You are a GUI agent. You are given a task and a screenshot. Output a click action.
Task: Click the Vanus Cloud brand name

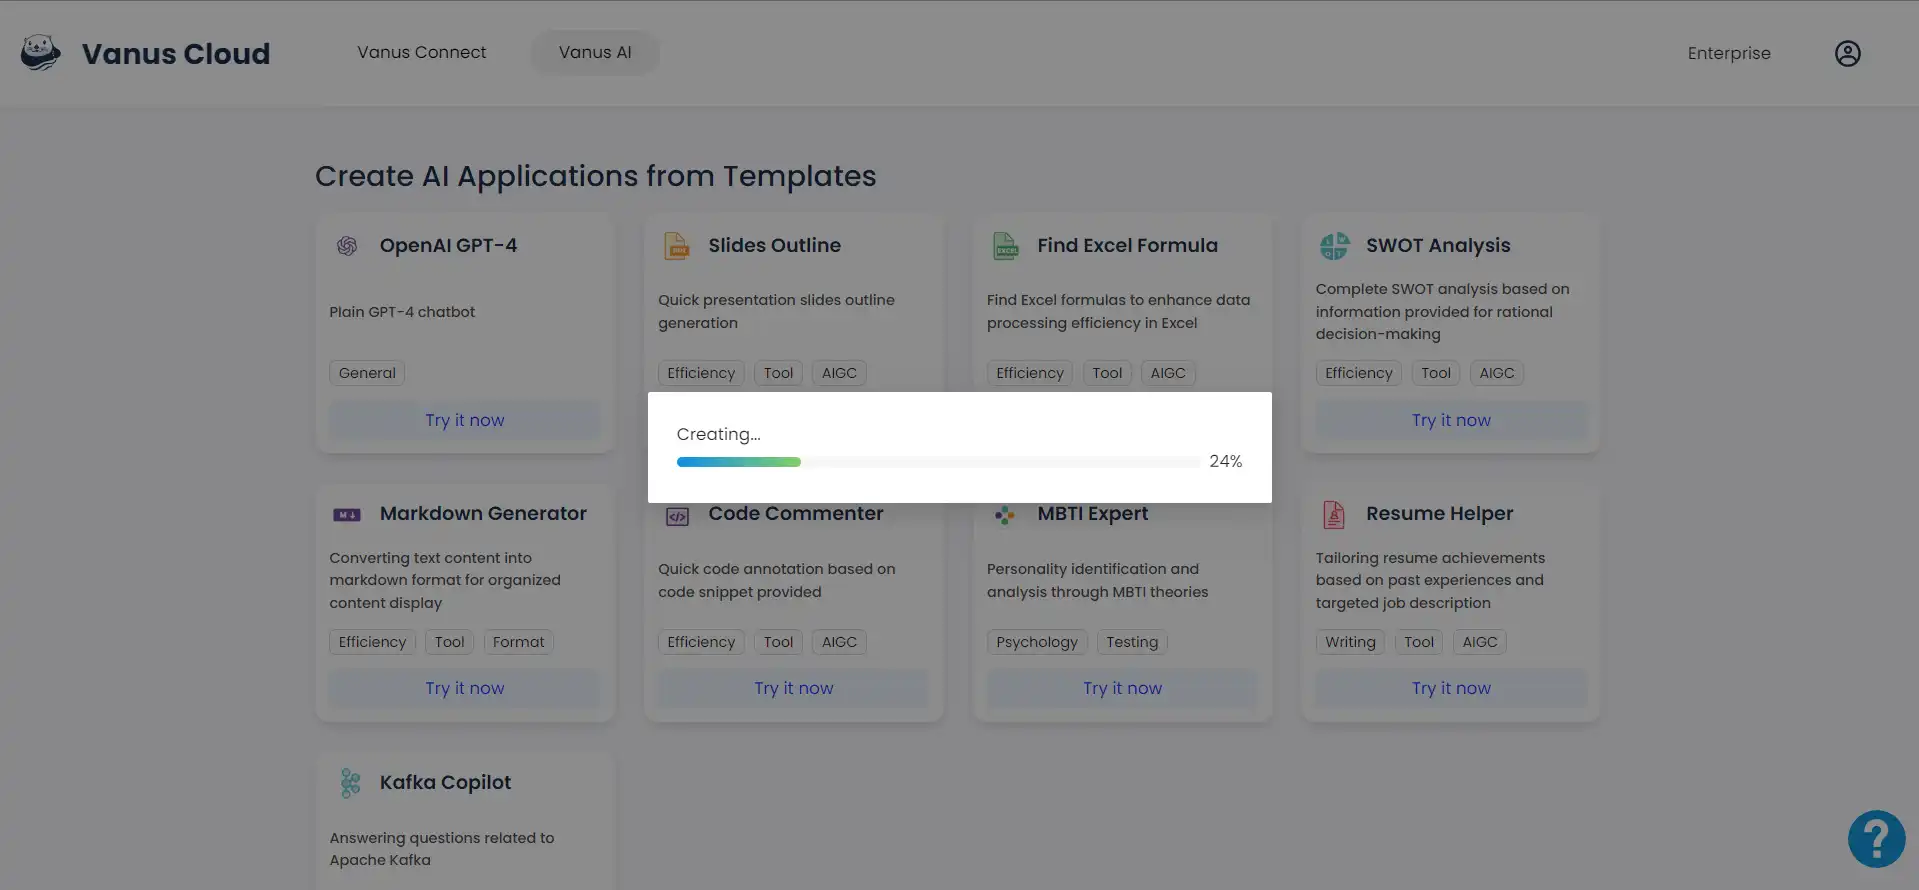point(176,53)
